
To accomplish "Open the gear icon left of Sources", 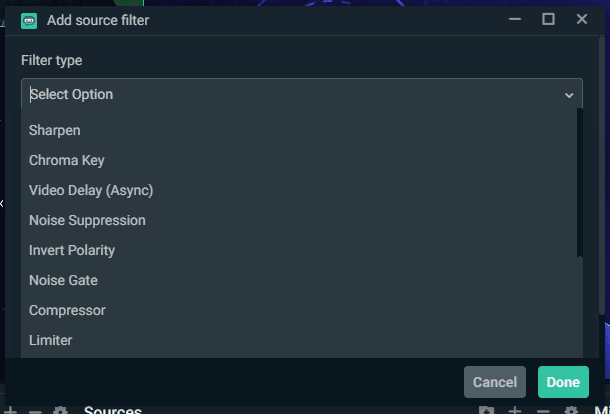I will (x=60, y=410).
